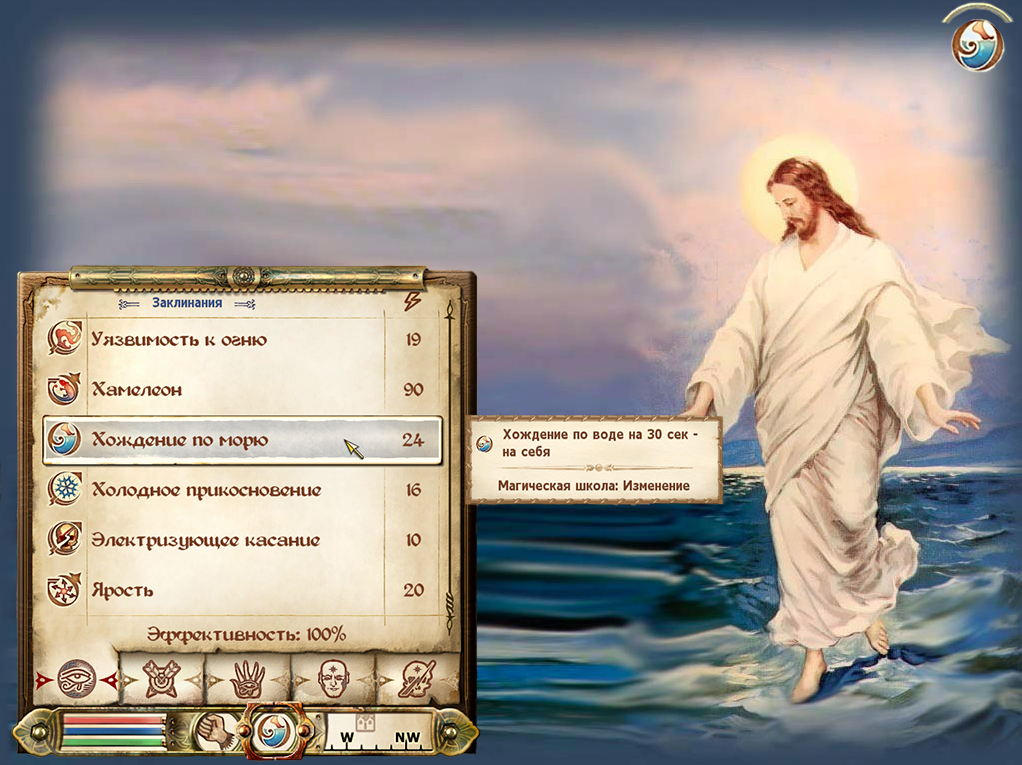Viewport: 1022px width, 765px height.
Task: Select the spell named Ярость
Action: 242,590
